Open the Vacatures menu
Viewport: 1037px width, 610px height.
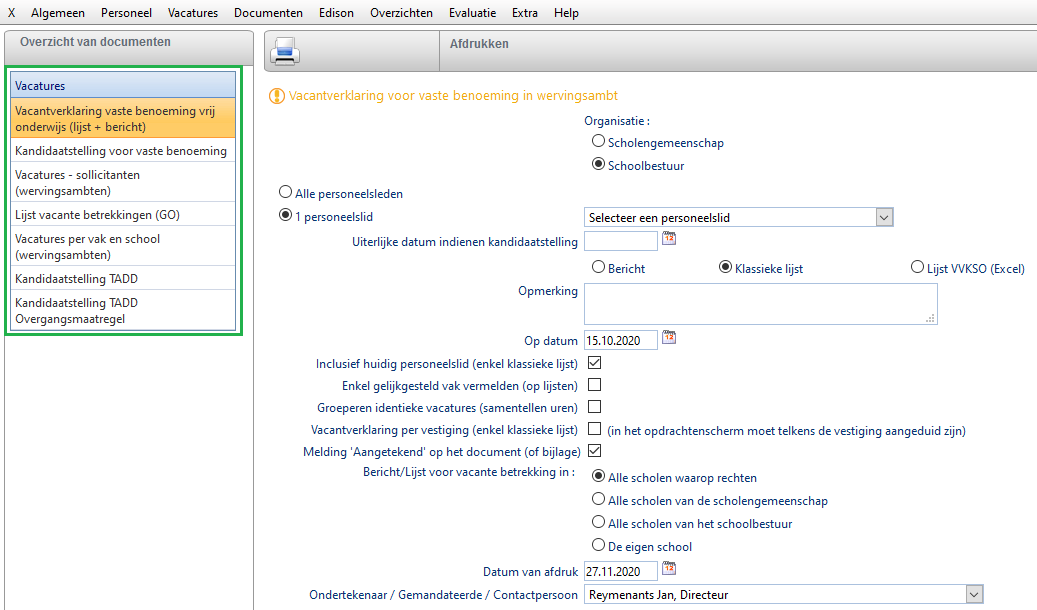pos(193,13)
